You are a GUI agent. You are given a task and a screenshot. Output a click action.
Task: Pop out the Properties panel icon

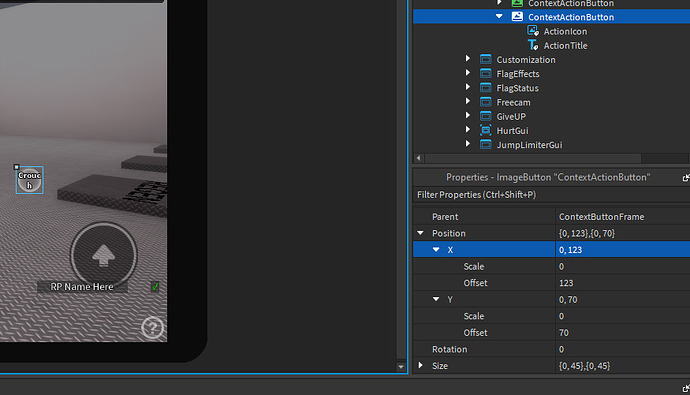point(686,178)
